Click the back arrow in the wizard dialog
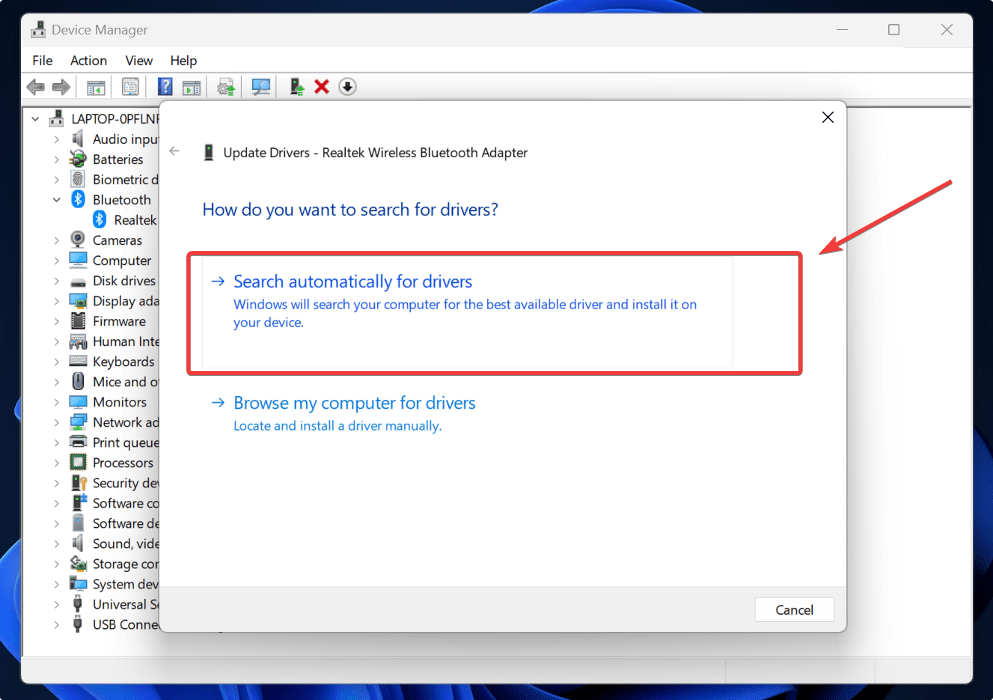 175,150
